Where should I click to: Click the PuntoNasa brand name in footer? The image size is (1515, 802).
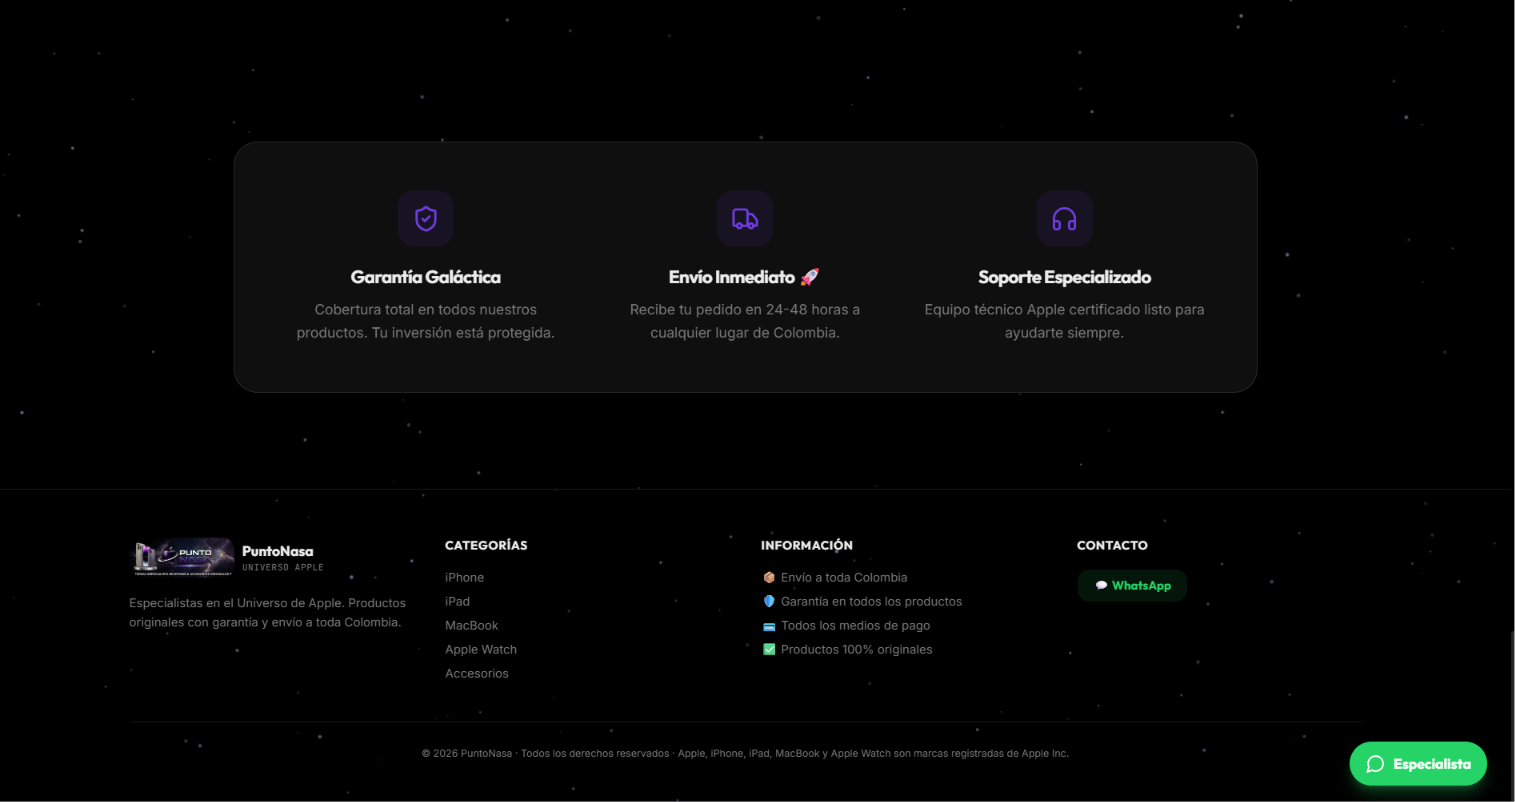click(277, 551)
